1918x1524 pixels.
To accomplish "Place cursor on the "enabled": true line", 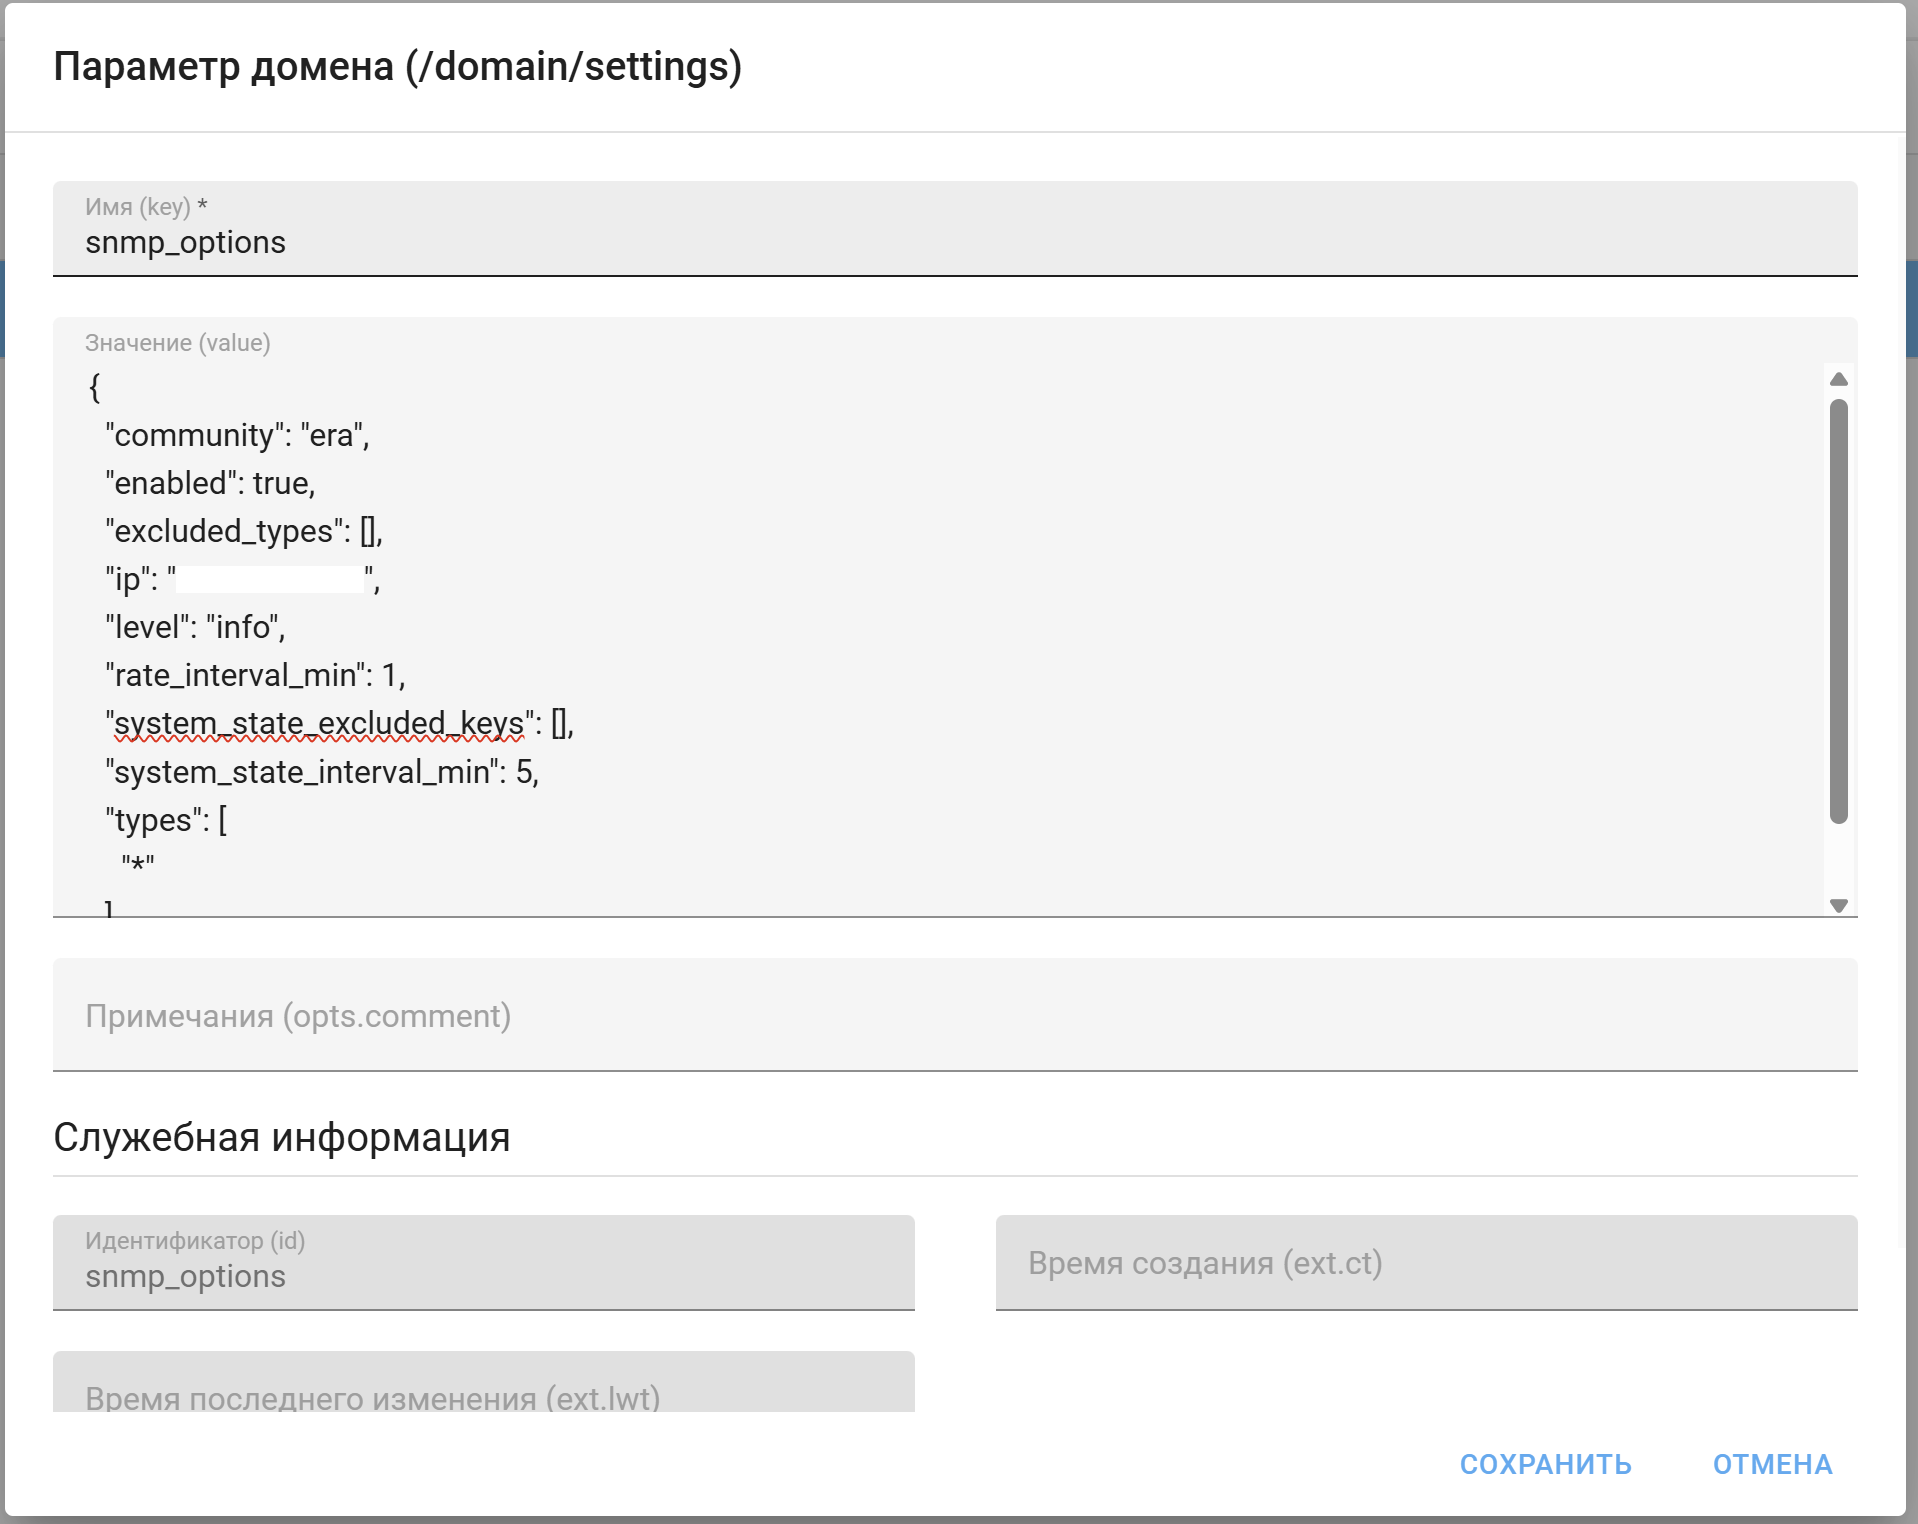I will (x=211, y=483).
